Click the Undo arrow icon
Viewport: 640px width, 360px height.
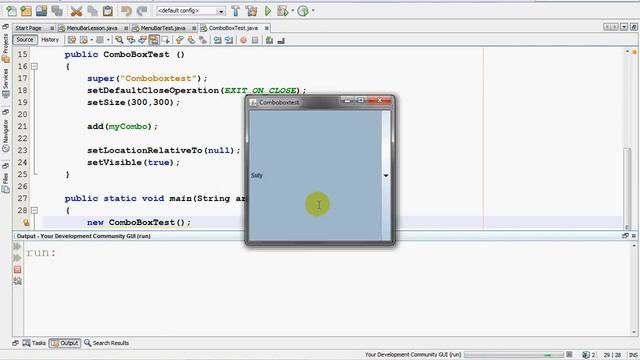coord(127,11)
